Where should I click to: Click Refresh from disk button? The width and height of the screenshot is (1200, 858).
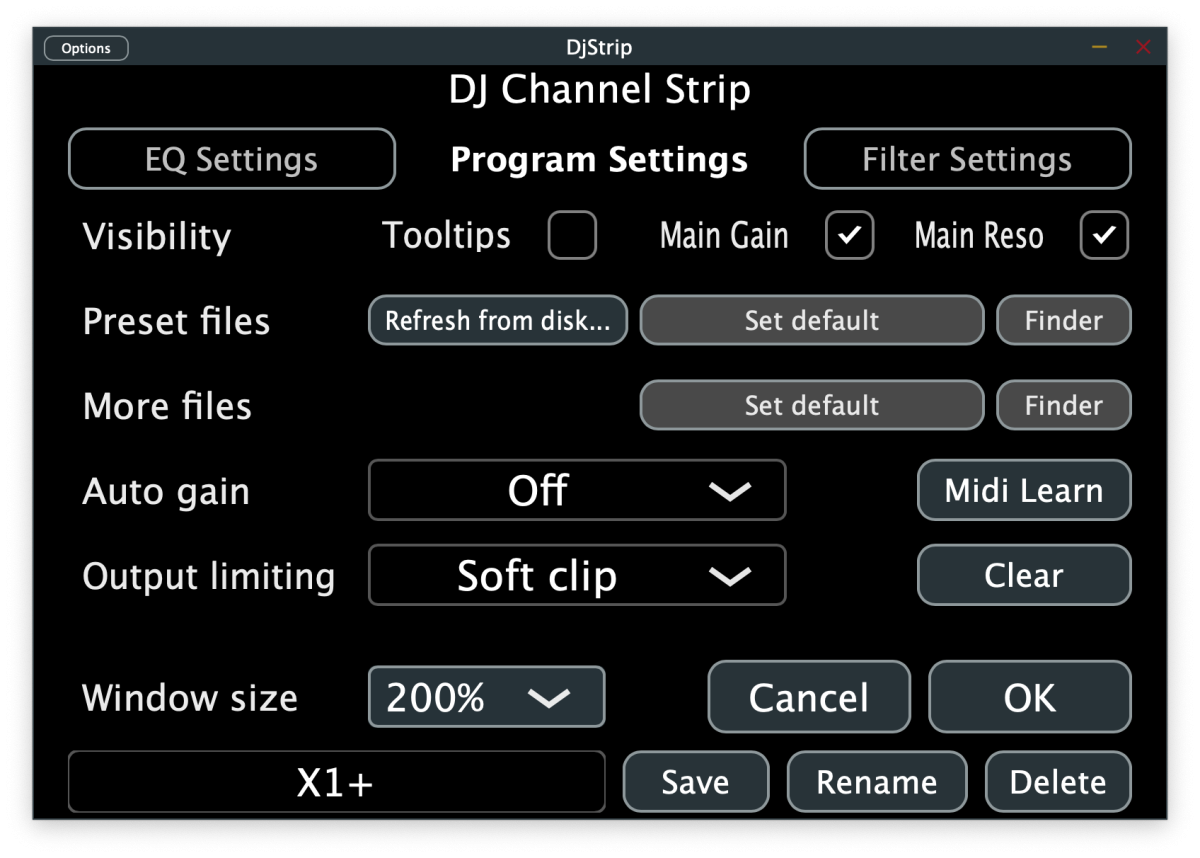498,321
